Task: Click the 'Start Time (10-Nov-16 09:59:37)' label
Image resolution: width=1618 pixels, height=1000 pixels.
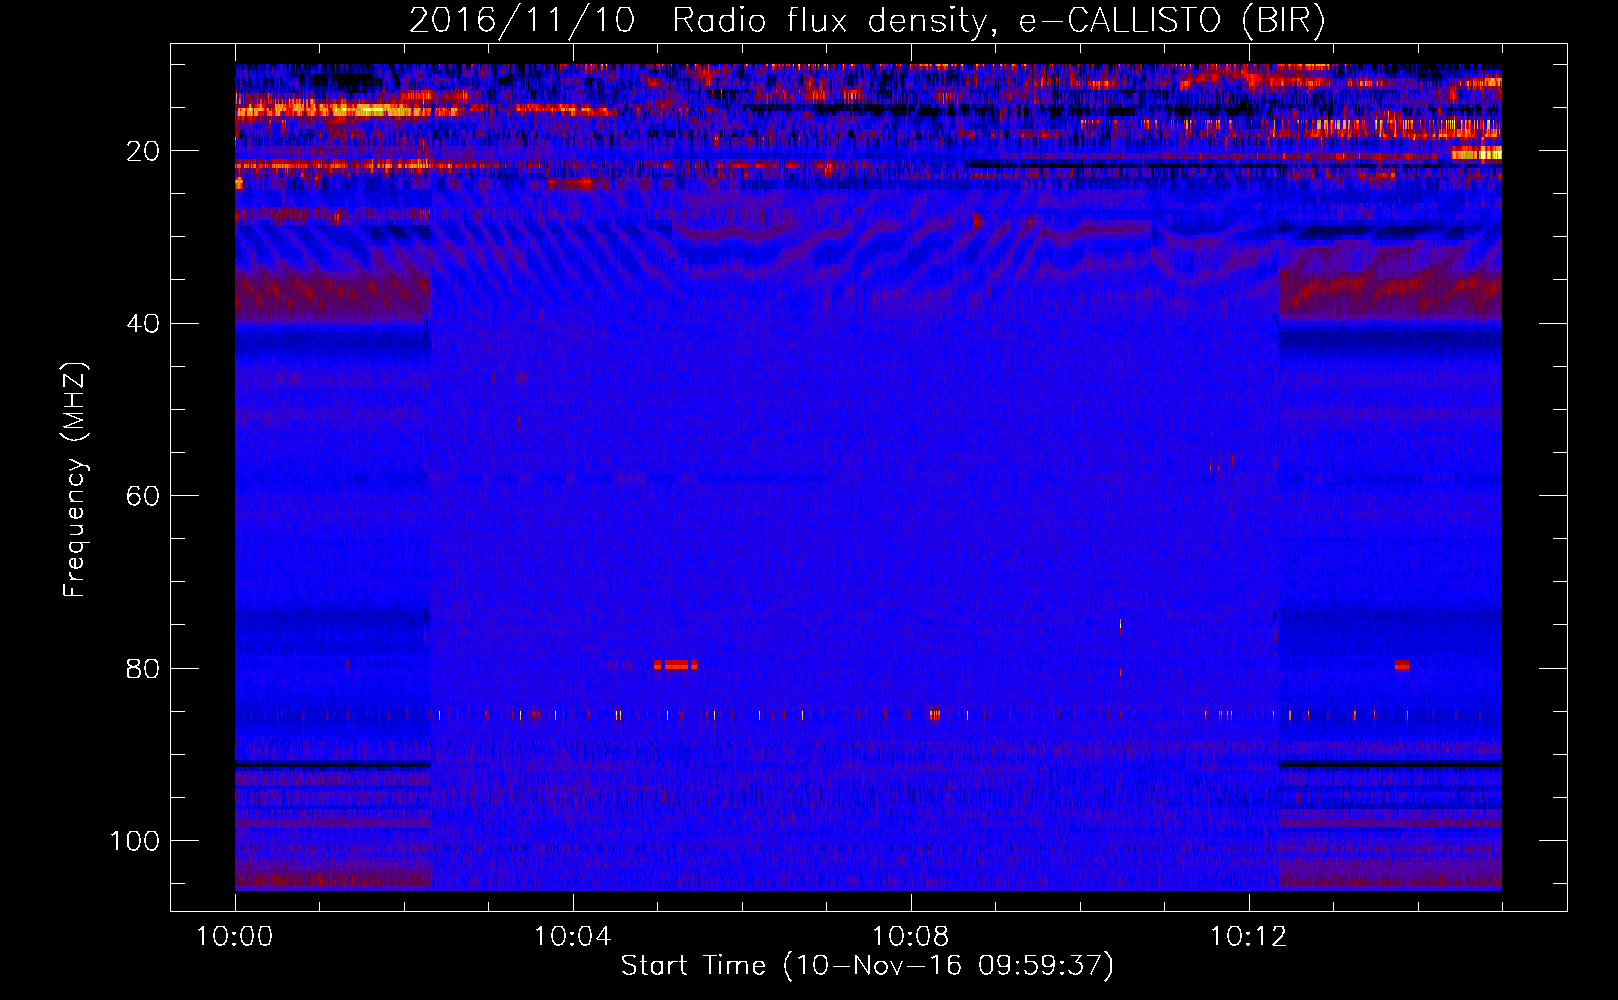Action: click(867, 966)
